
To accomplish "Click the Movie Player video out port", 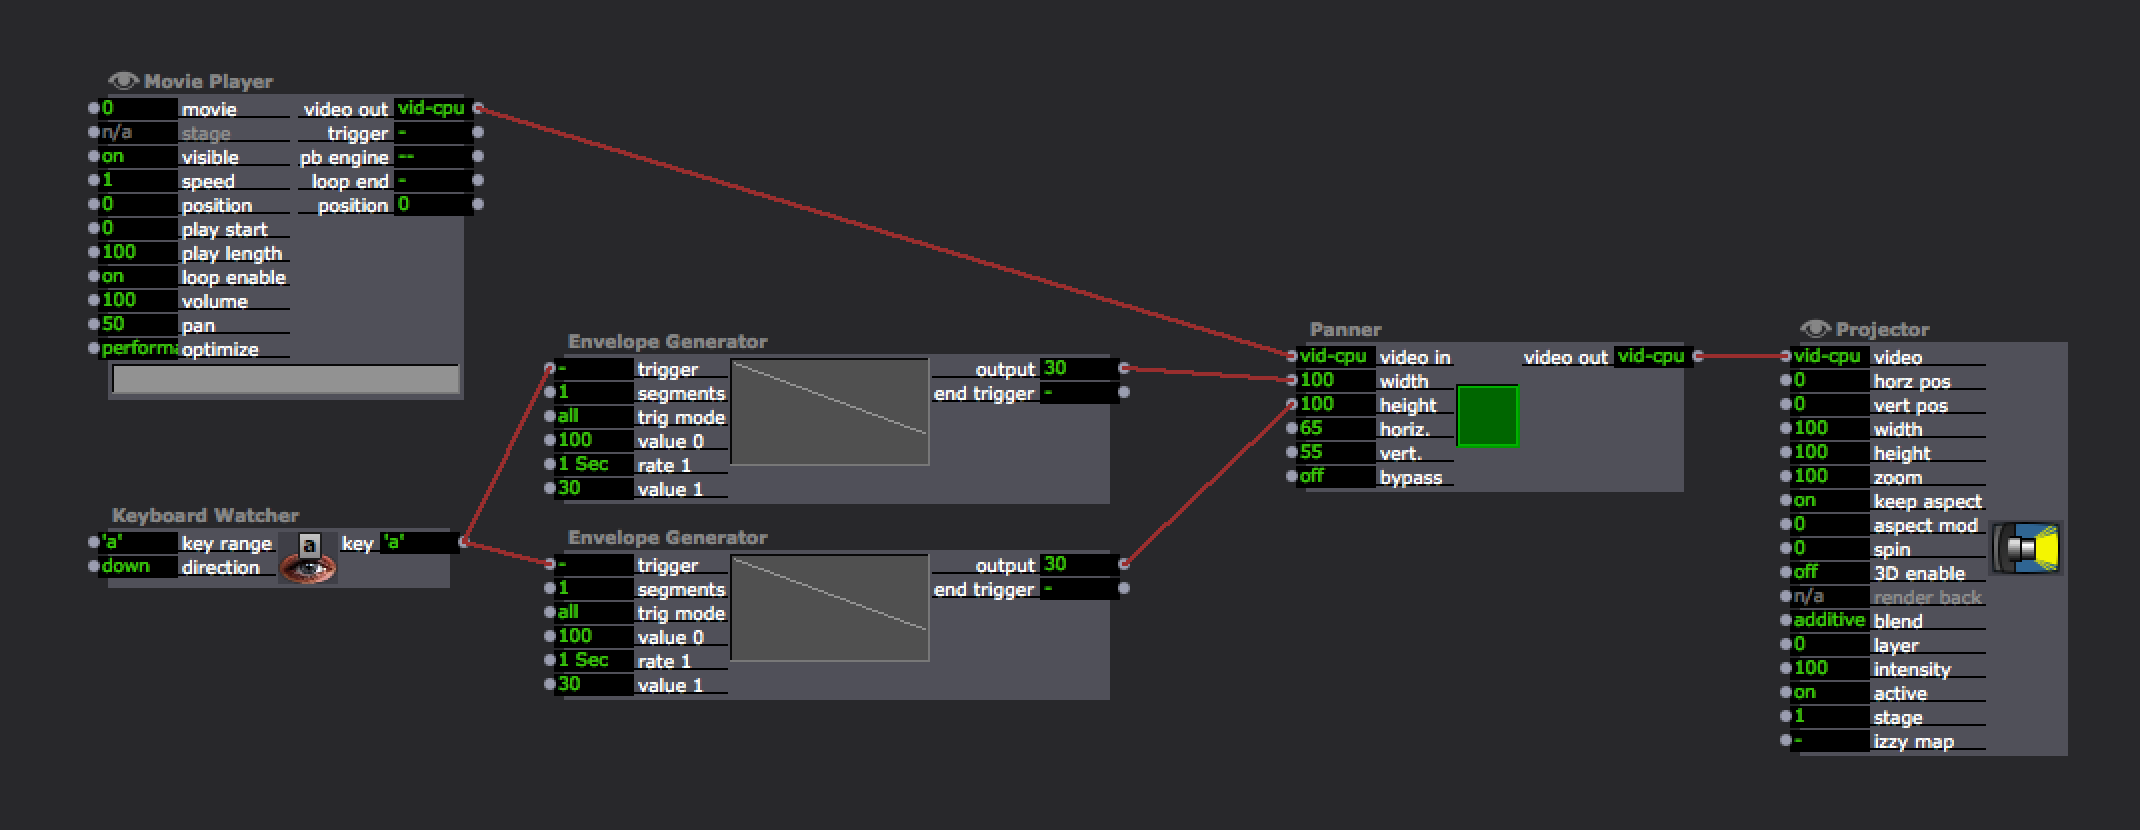I will [x=478, y=108].
